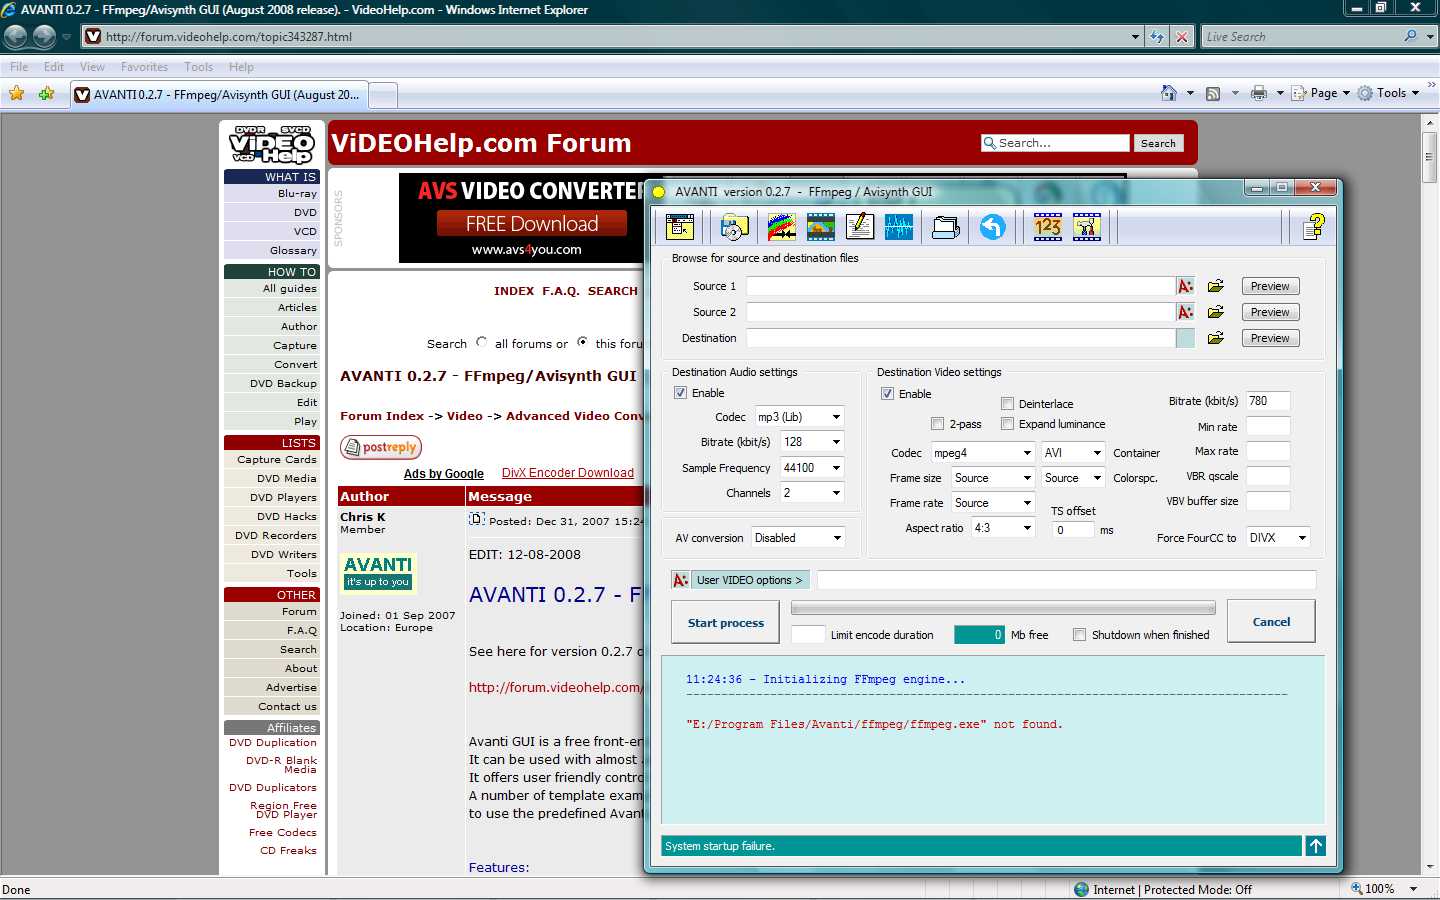Click the browser vertical scrollbar thumb
The width and height of the screenshot is (1440, 900).
[1429, 156]
